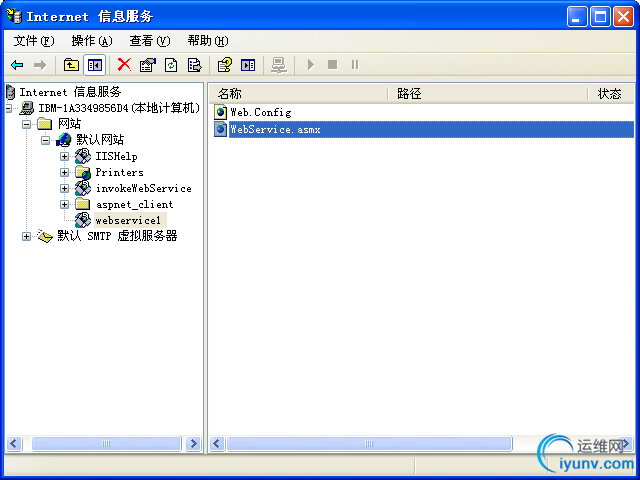This screenshot has width=640, height=480.
Task: Collapse the 网站 tree node
Action: point(26,124)
